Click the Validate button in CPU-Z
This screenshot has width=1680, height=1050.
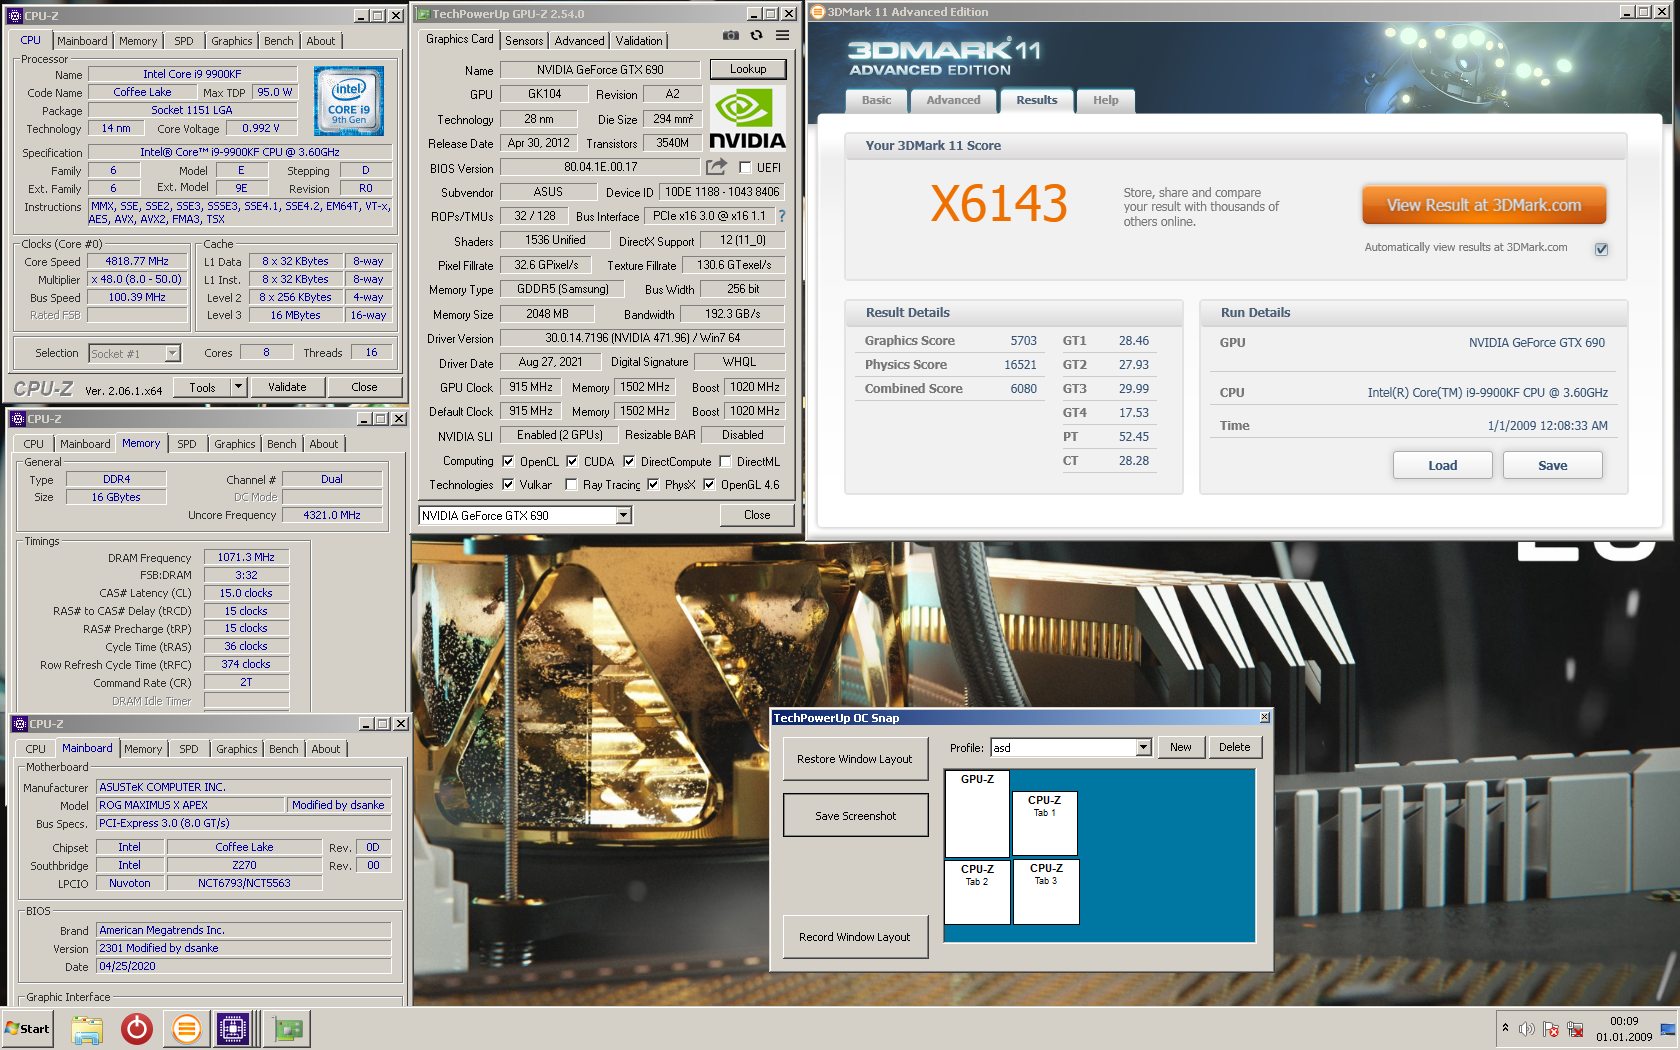(x=287, y=387)
